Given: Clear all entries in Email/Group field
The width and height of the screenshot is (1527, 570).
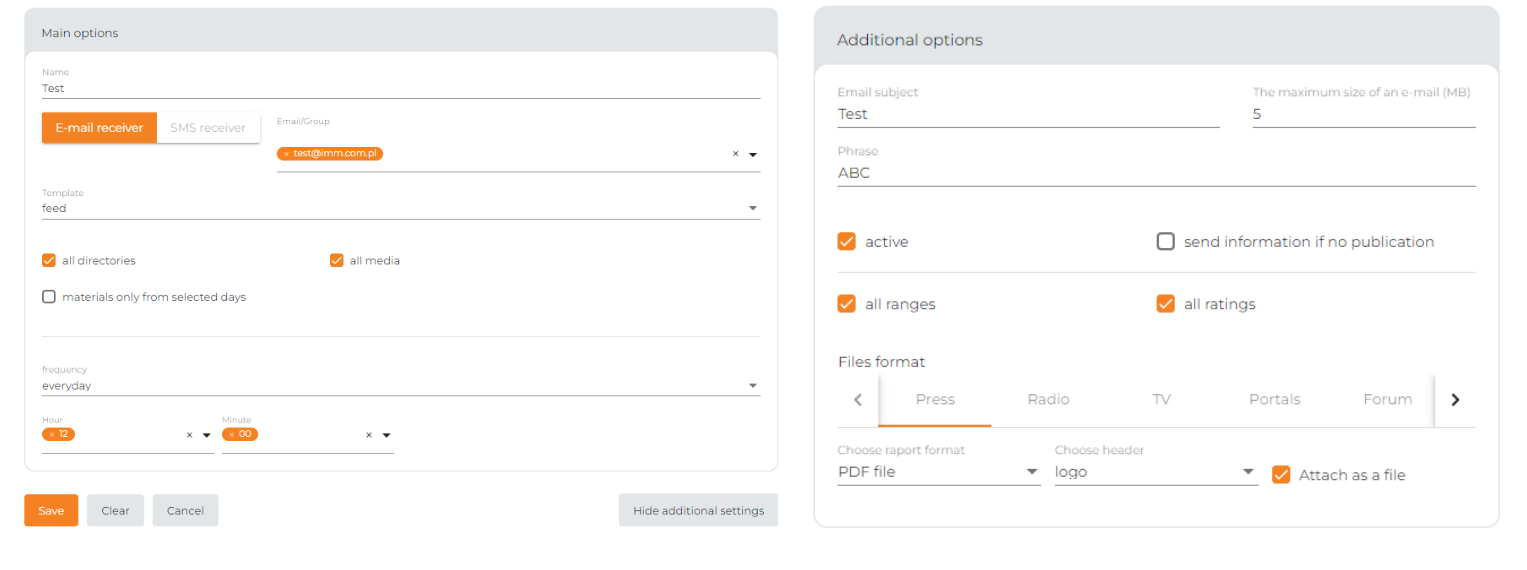Looking at the screenshot, I should pyautogui.click(x=735, y=154).
